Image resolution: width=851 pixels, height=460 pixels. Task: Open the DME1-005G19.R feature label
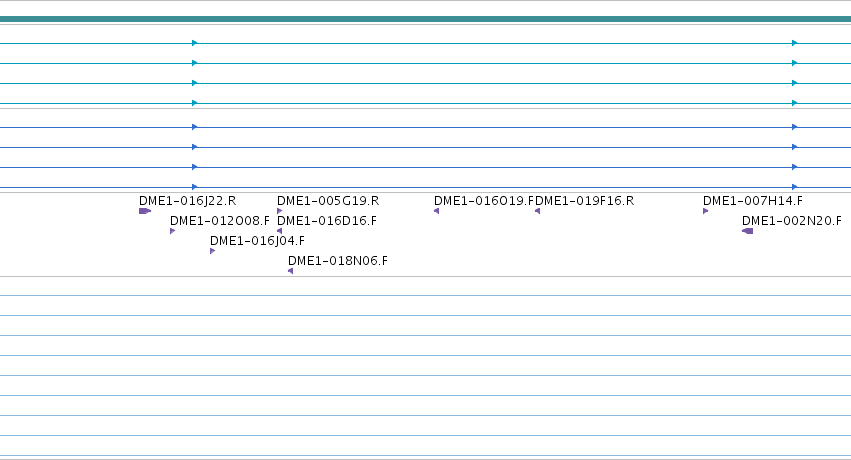click(328, 201)
